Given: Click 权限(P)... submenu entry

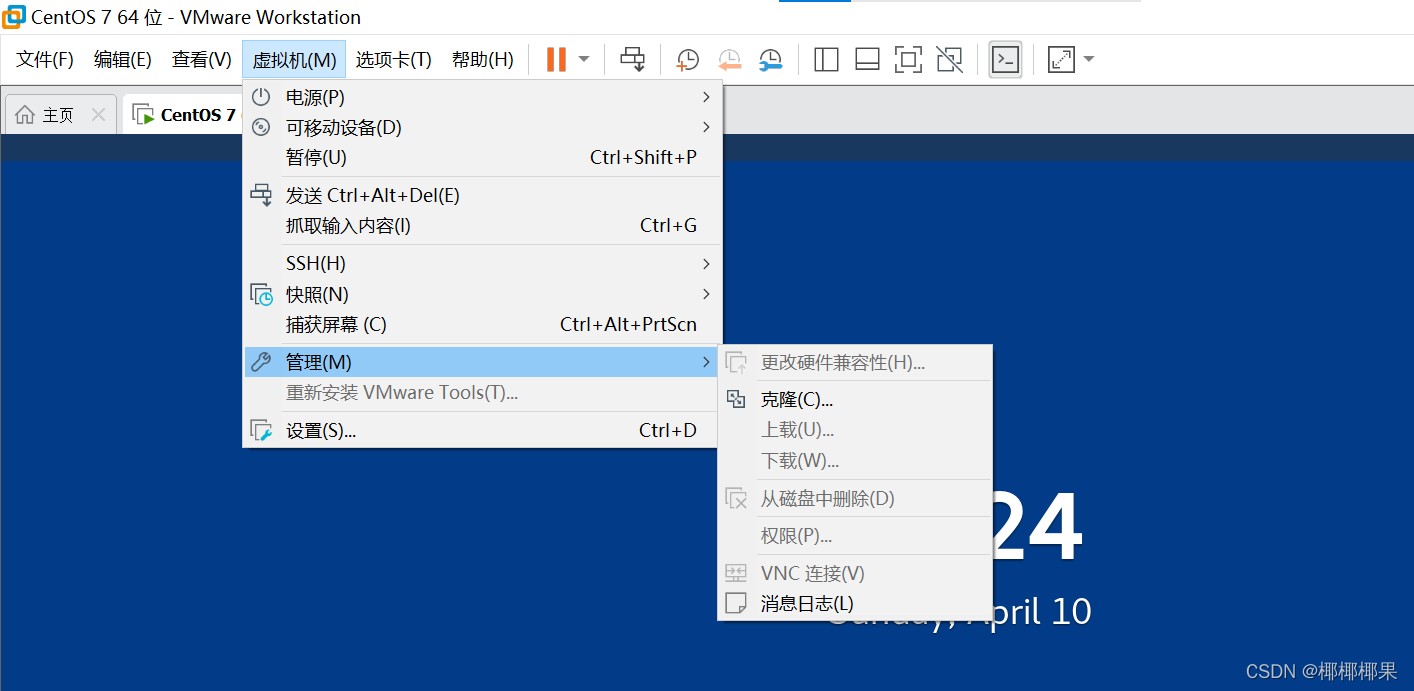Looking at the screenshot, I should coord(855,536).
